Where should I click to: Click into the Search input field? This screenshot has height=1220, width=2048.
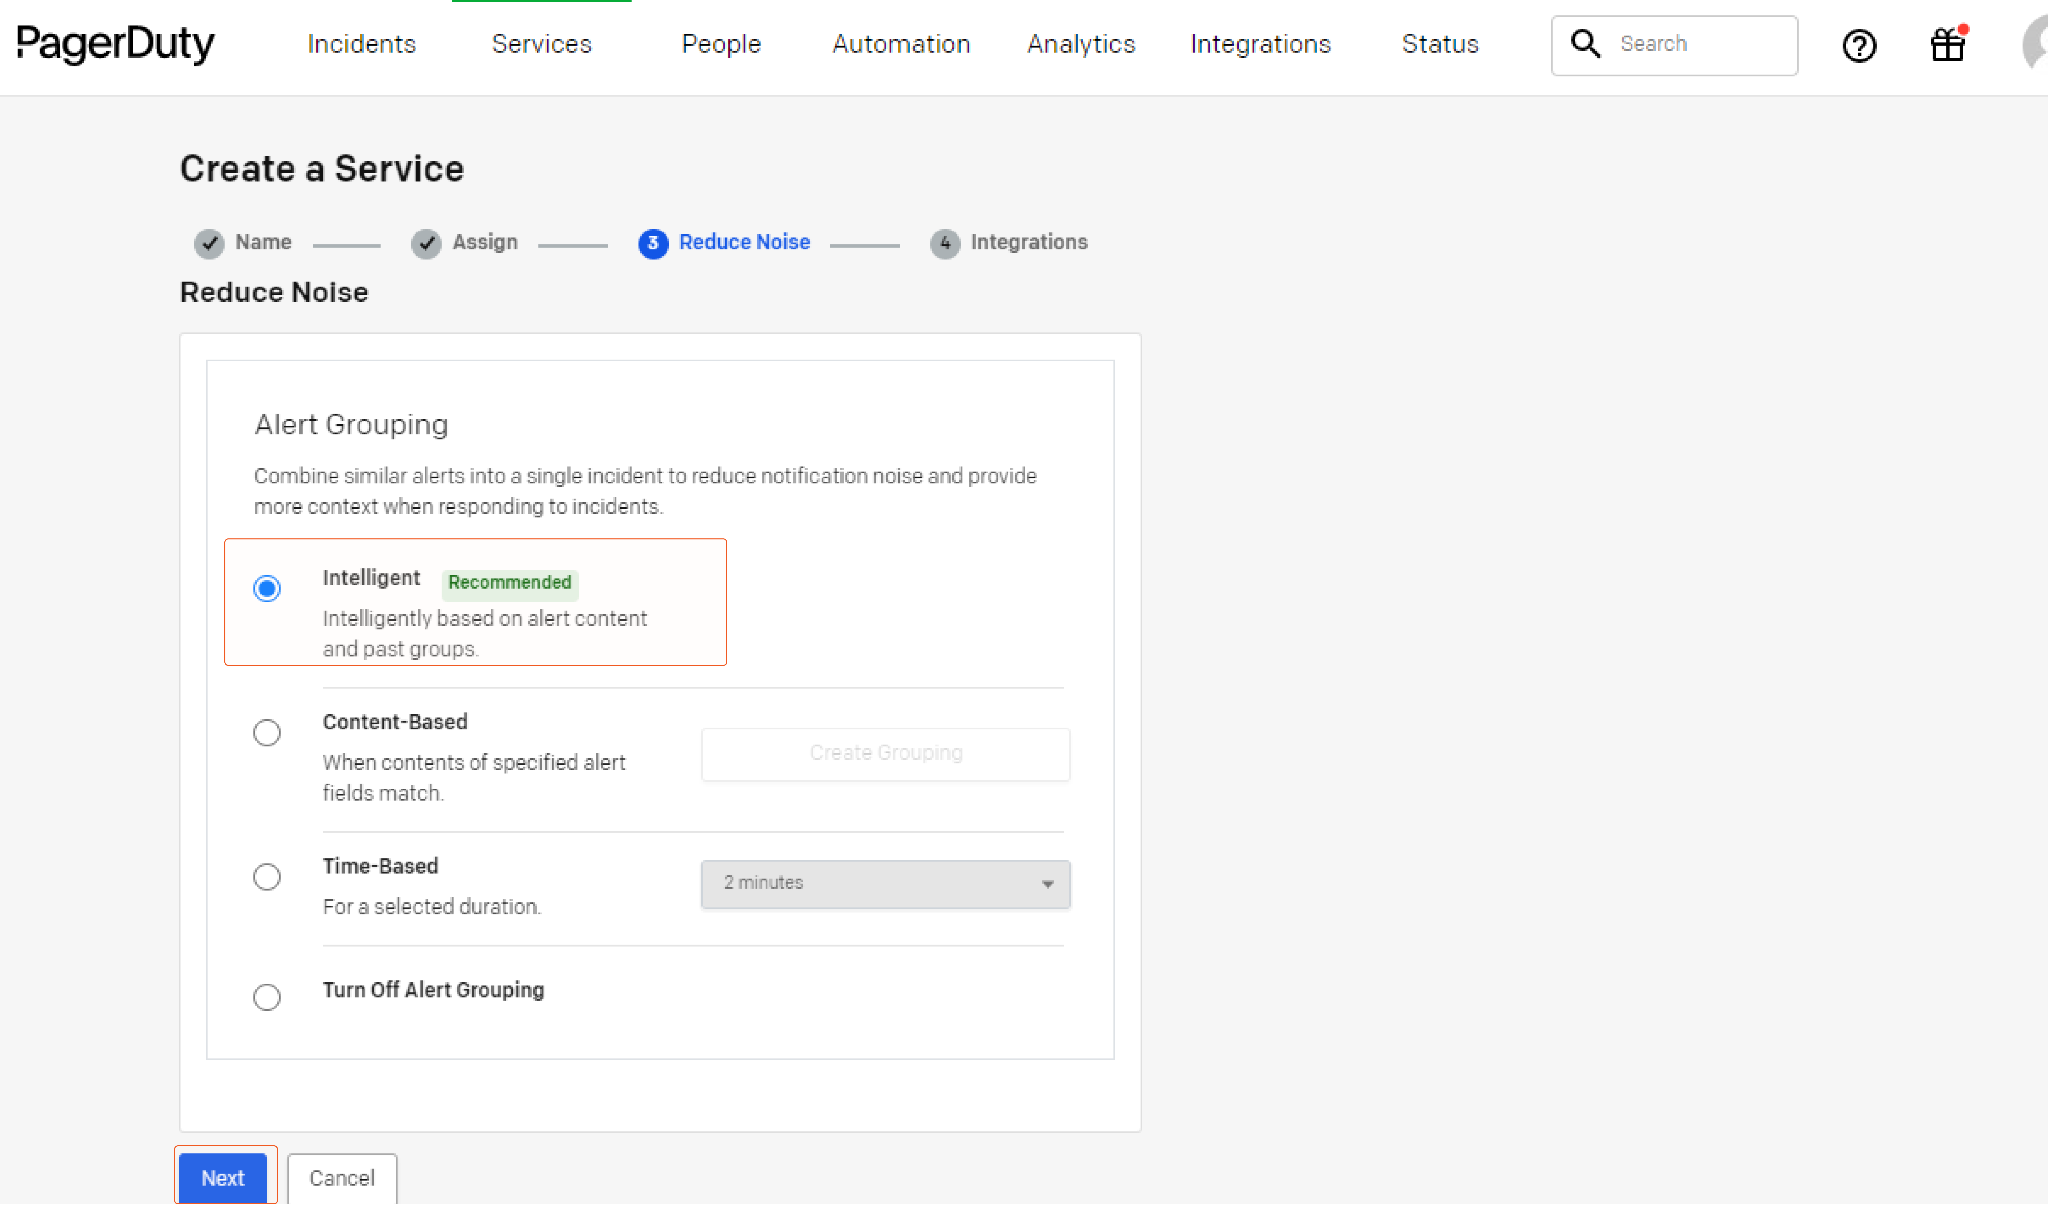pos(1700,44)
